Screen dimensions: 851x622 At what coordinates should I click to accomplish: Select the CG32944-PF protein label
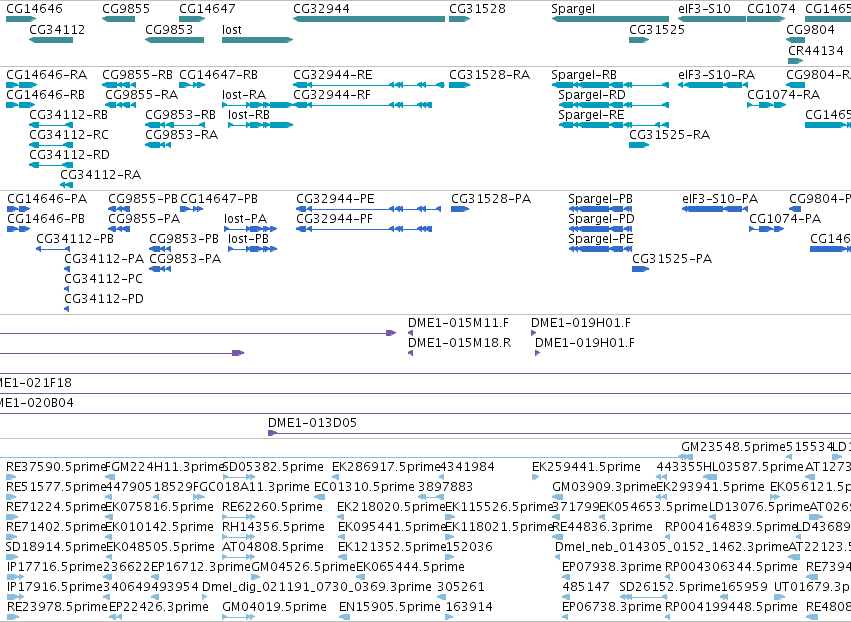335,219
